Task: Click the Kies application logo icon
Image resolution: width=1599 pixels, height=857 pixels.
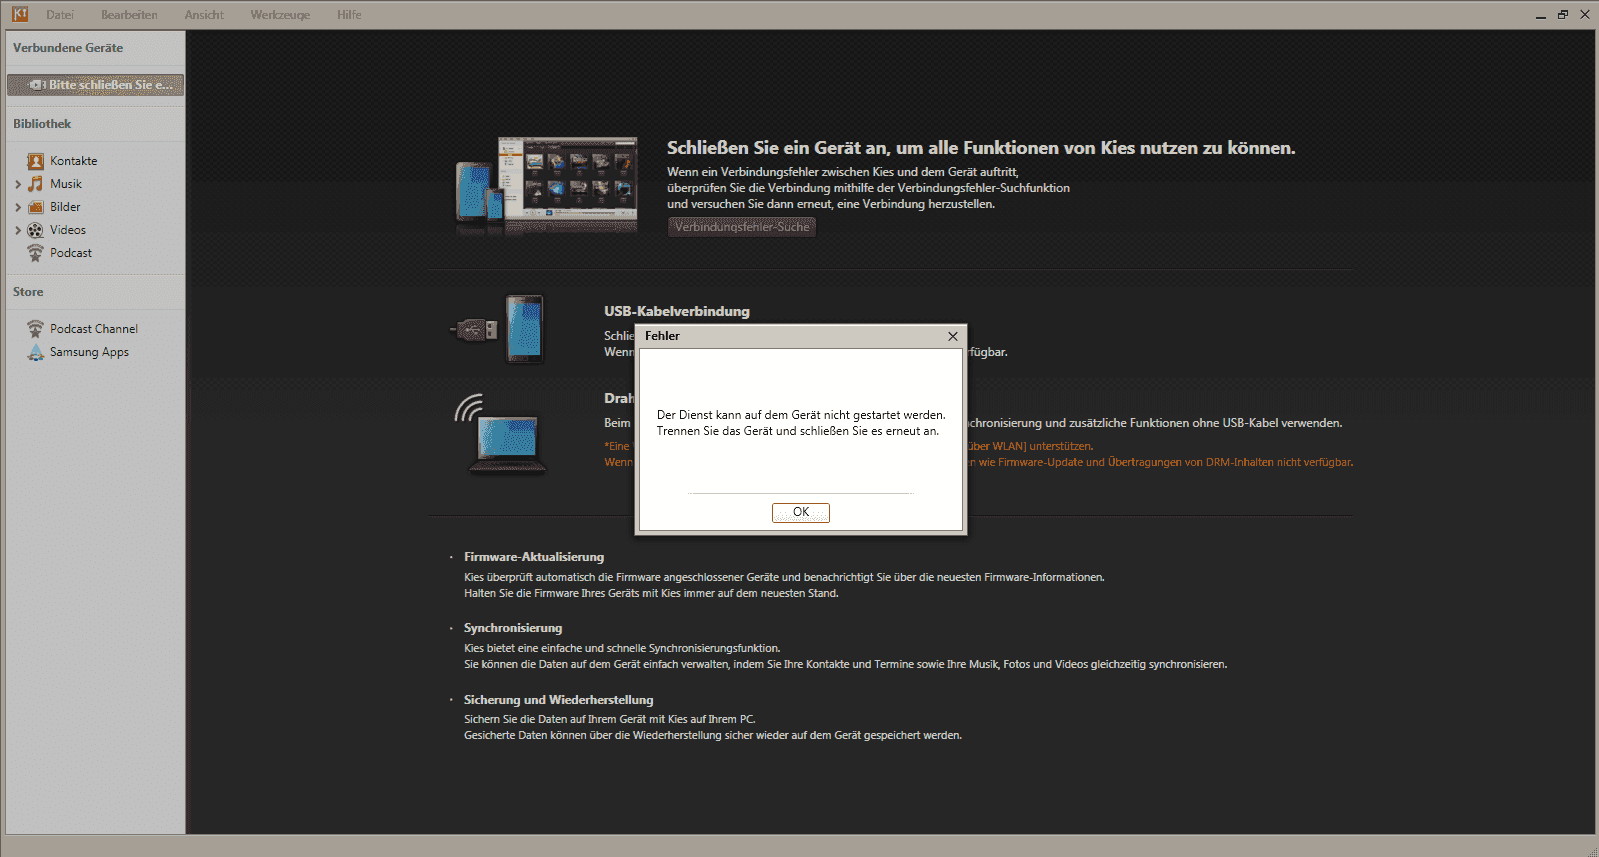Action: 19,14
